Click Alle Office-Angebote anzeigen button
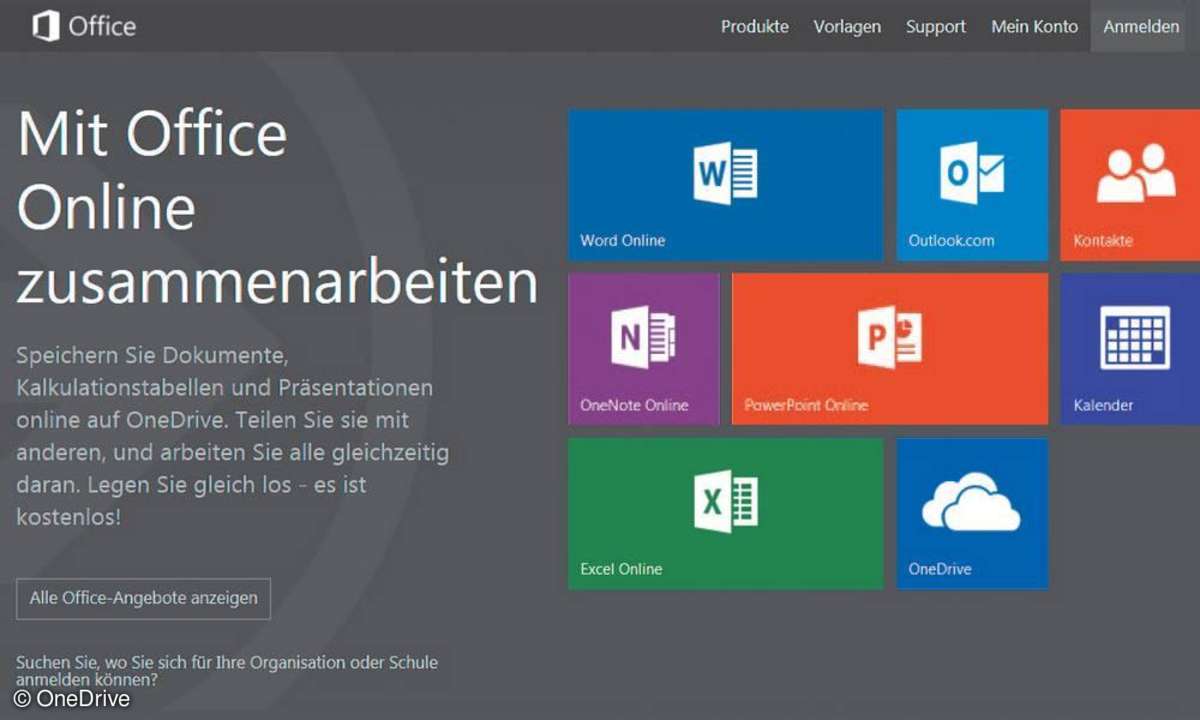1200x720 pixels. pyautogui.click(x=143, y=598)
